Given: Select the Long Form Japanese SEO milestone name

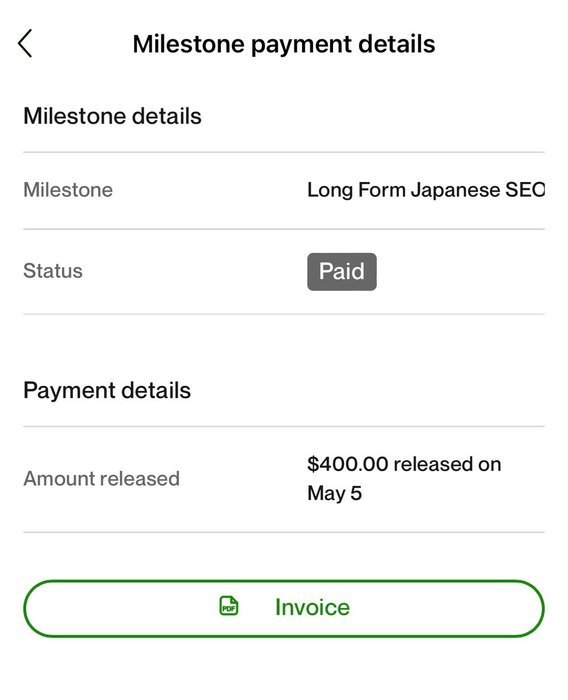Looking at the screenshot, I should point(426,190).
